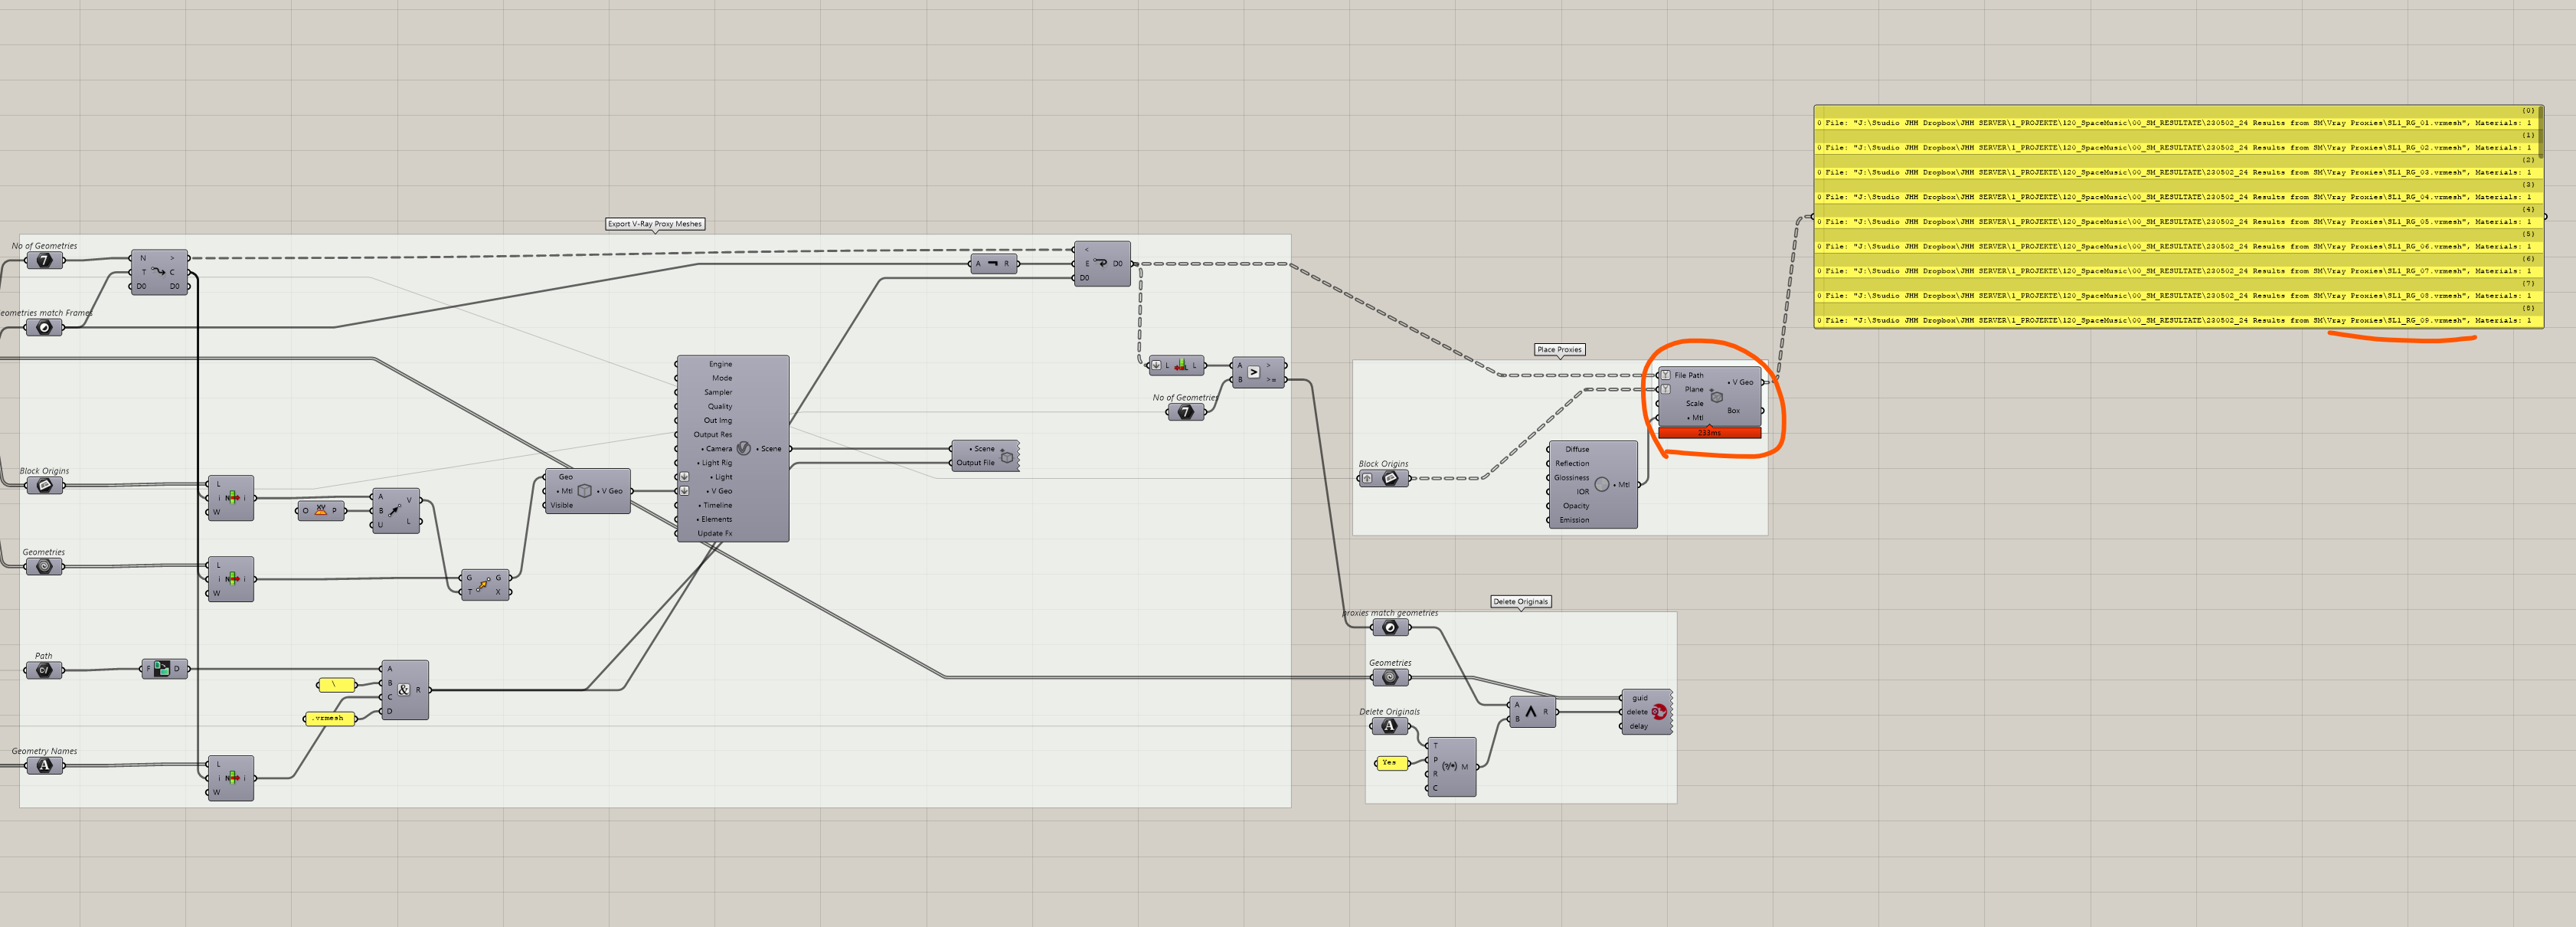Select the Vector 2Pt component

pos(396,511)
